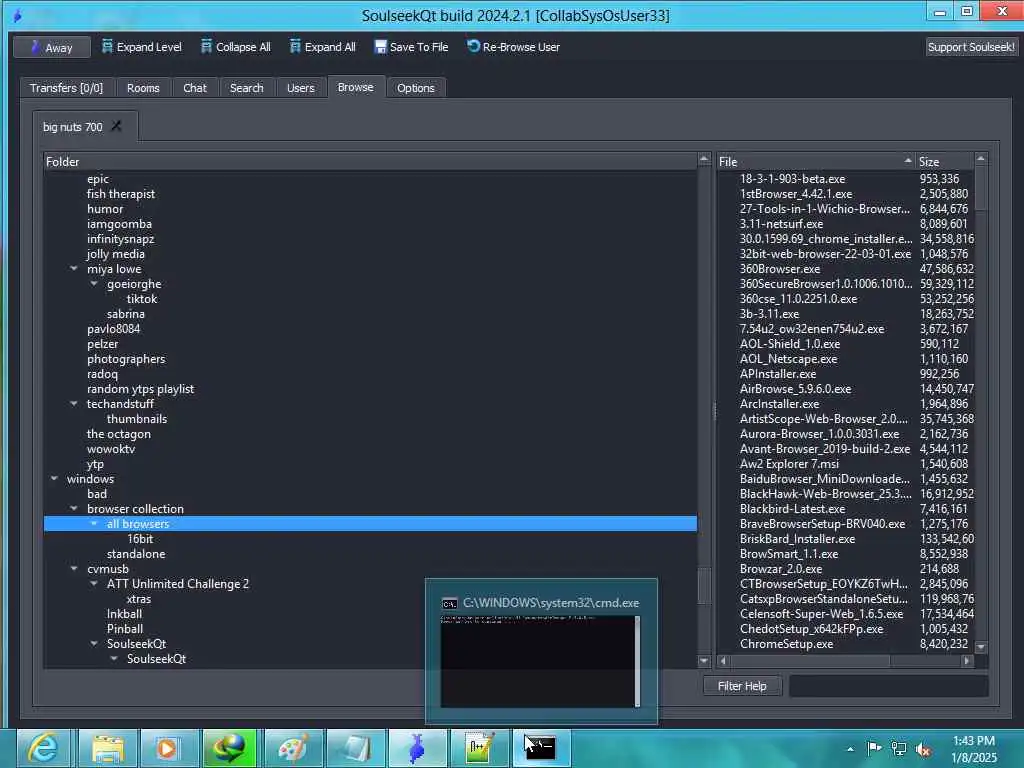Open the Transfers [0/0] tab
The image size is (1024, 768).
[x=66, y=88]
